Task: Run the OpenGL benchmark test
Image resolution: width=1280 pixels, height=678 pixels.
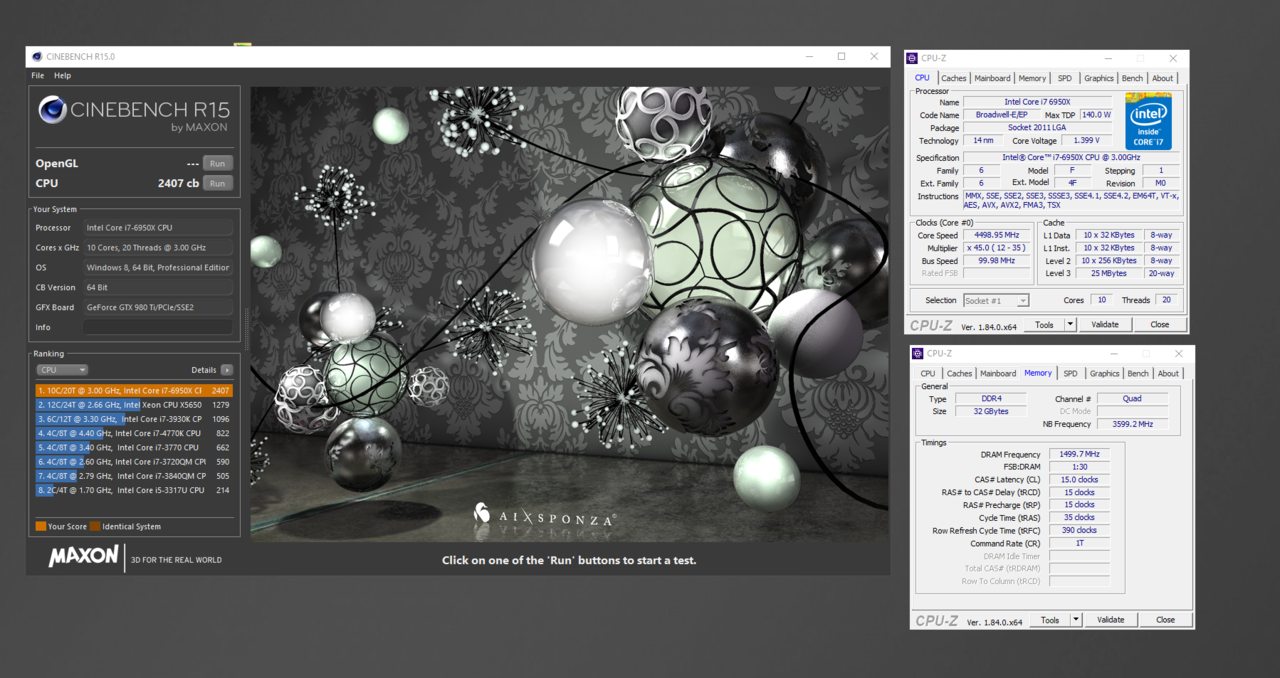Action: pos(218,163)
